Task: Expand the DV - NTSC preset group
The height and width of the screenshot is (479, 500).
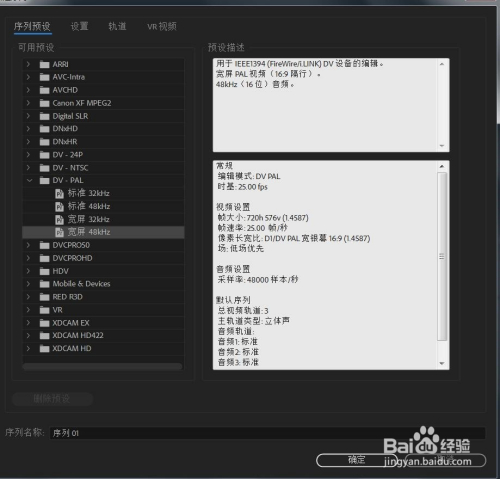Action: [x=28, y=168]
